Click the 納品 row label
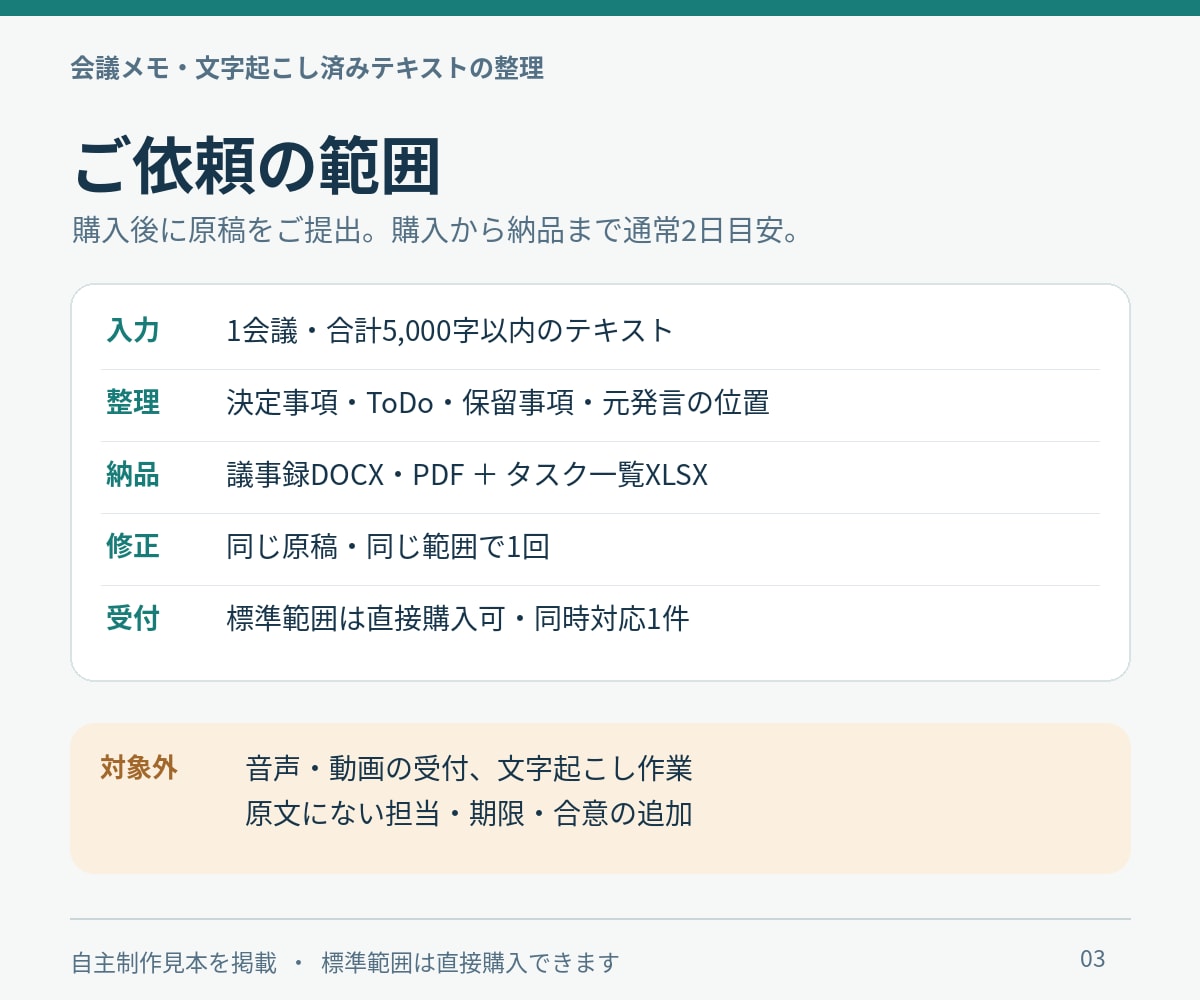This screenshot has width=1200, height=1000. click(133, 475)
